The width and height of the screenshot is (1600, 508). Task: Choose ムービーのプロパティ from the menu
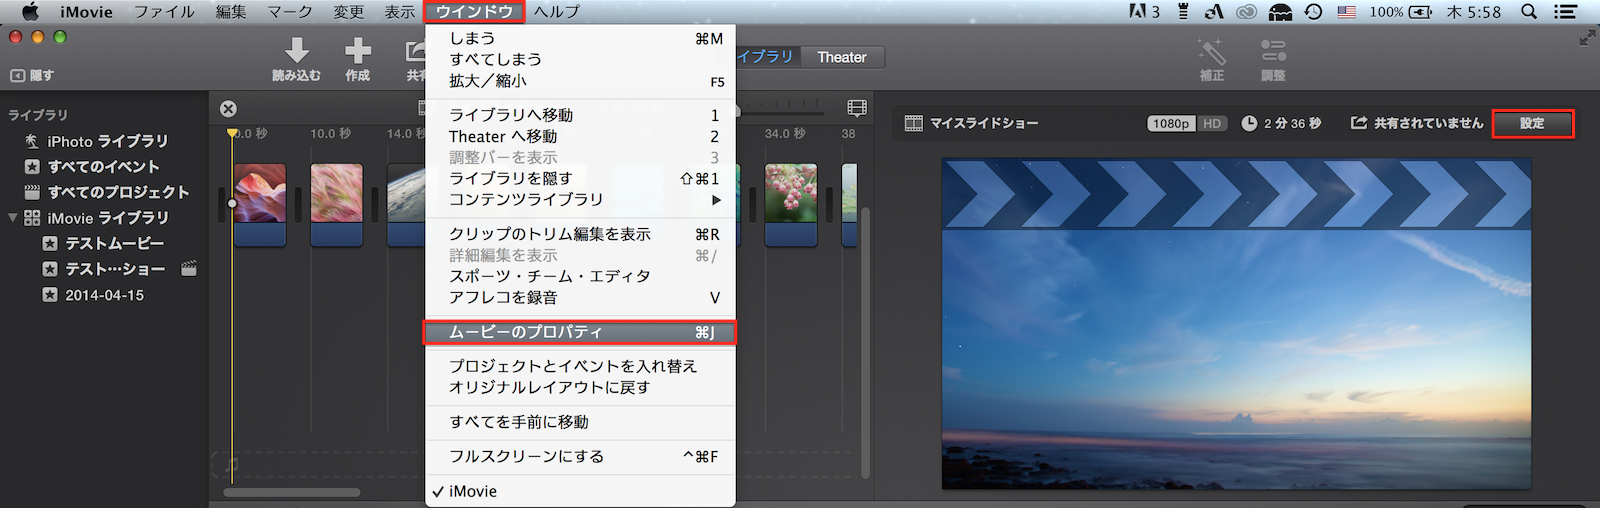(x=580, y=332)
